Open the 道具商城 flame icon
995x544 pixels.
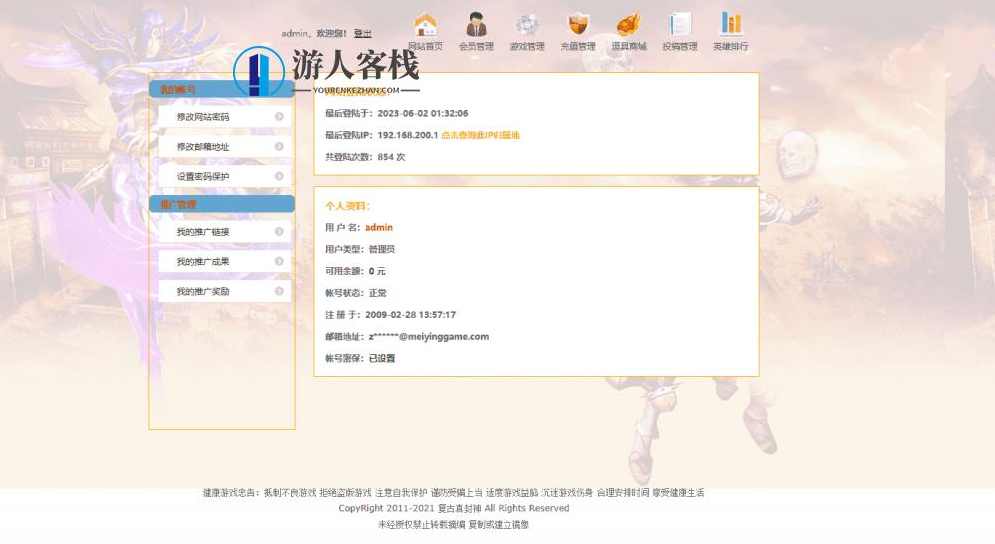pyautogui.click(x=628, y=25)
